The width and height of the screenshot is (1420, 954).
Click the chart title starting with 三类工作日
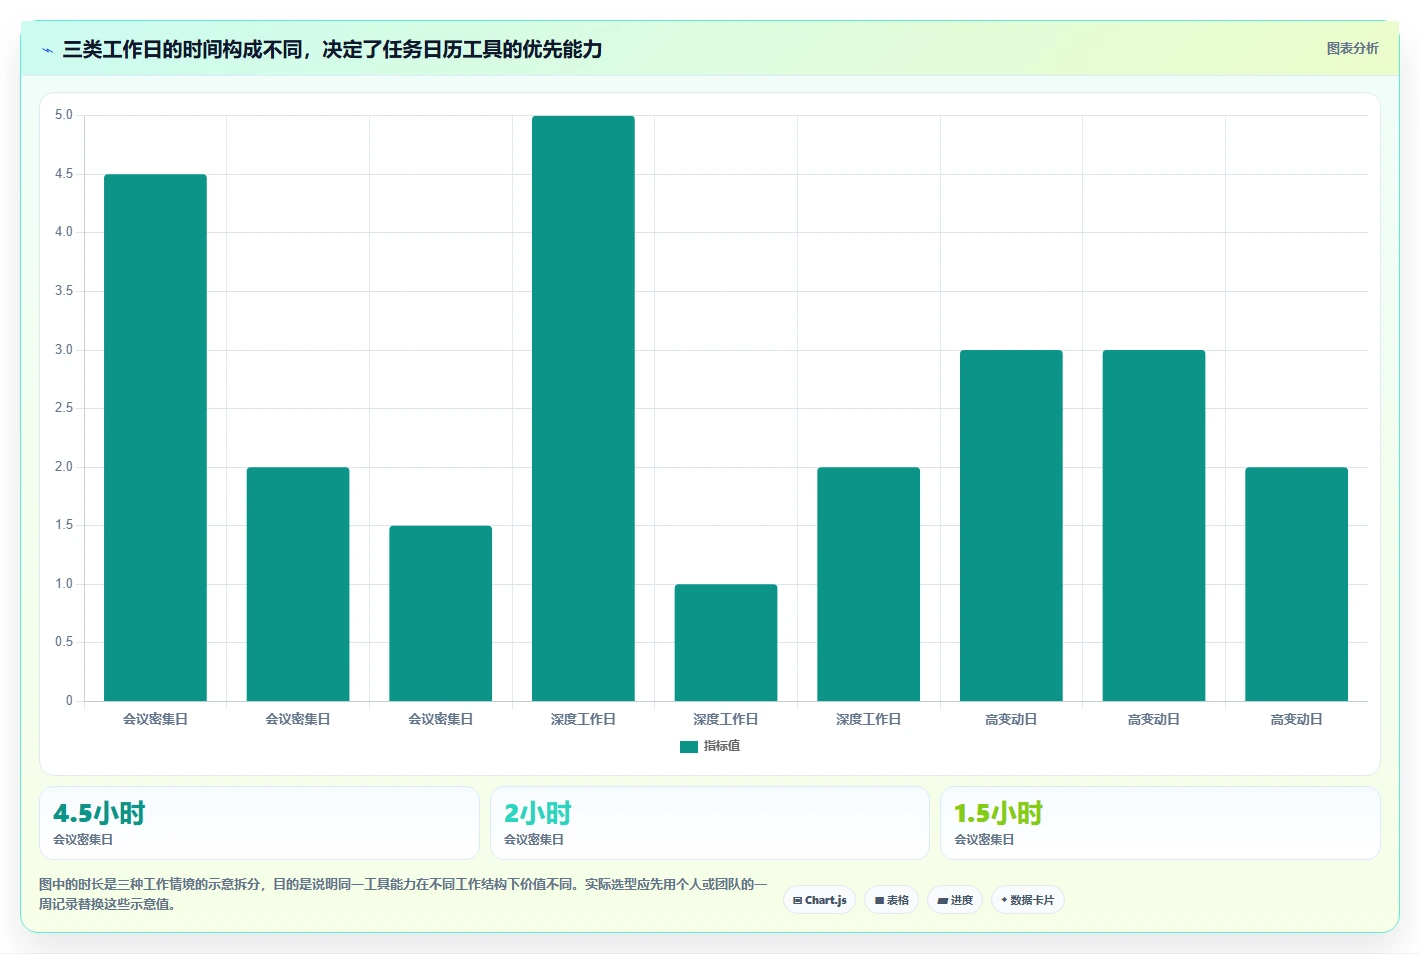[332, 49]
